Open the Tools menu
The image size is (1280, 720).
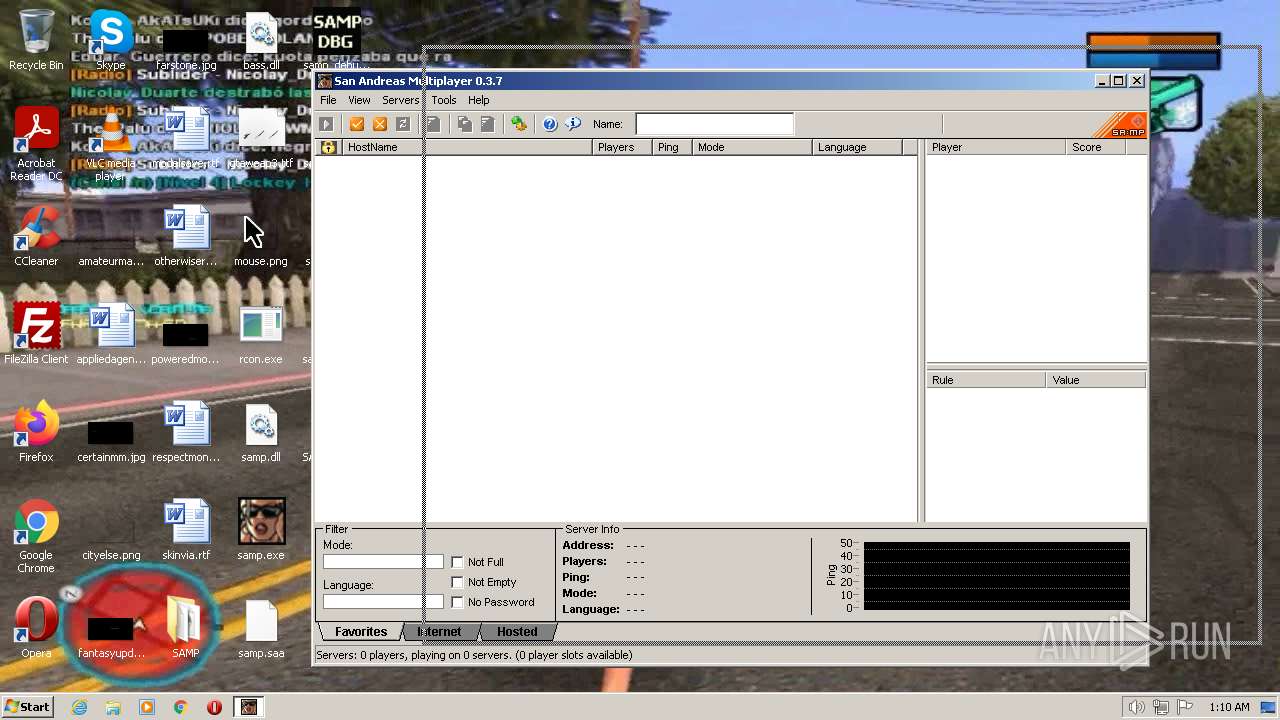tap(444, 100)
